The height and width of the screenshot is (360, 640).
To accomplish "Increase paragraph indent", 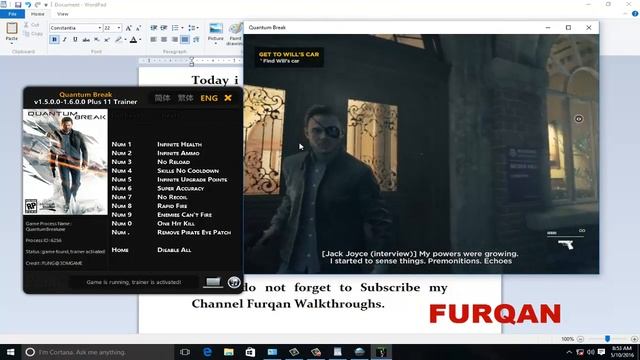I will tap(164, 28).
